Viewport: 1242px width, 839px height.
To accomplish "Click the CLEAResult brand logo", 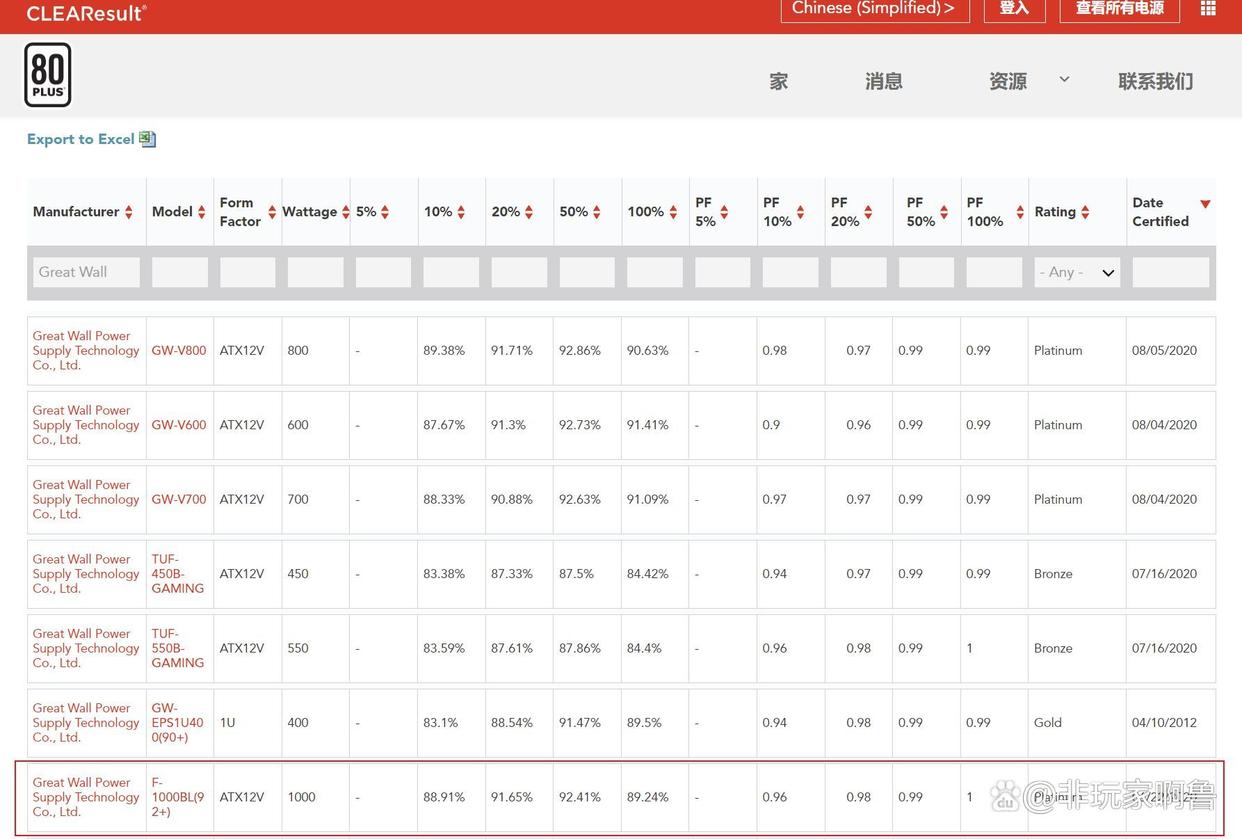I will (x=86, y=13).
